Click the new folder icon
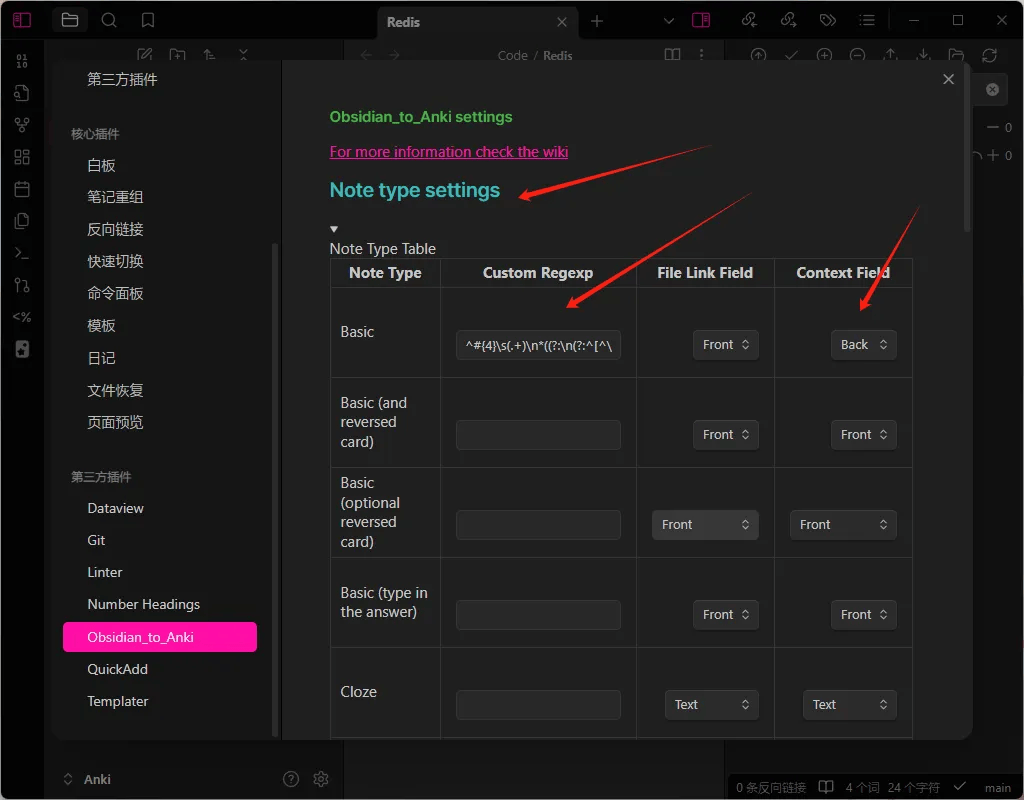1024x800 pixels. click(177, 55)
